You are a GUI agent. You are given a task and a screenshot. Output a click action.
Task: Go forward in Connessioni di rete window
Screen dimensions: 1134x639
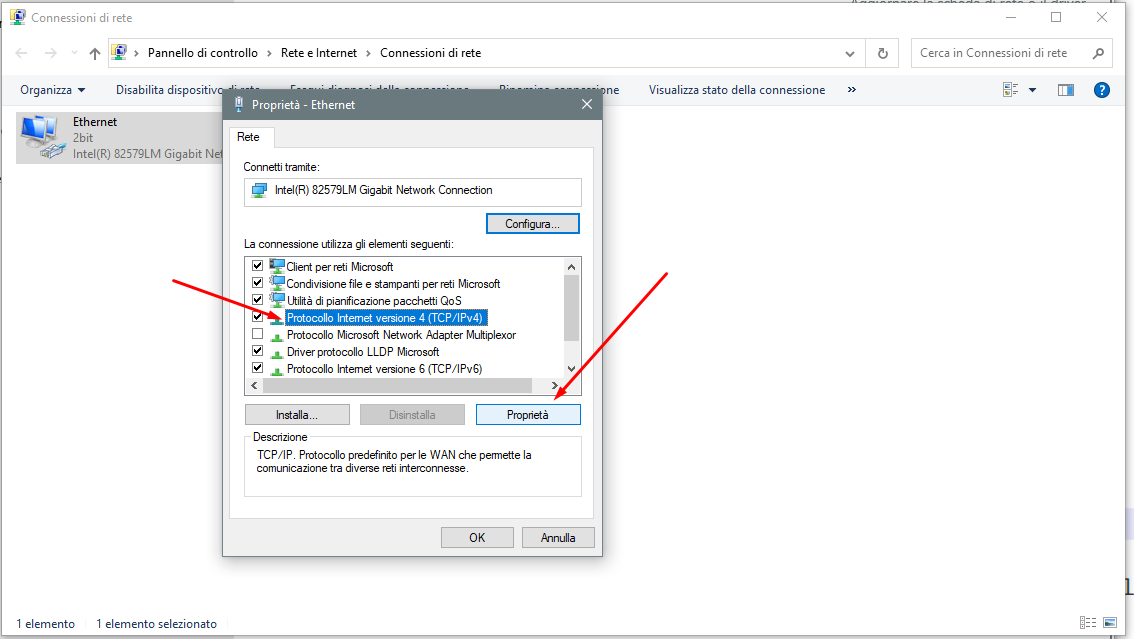point(51,53)
